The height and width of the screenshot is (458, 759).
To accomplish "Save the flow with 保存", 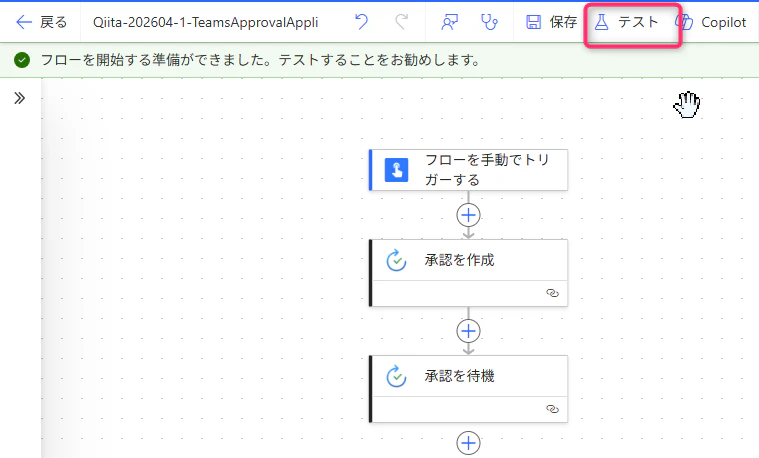I will point(551,22).
